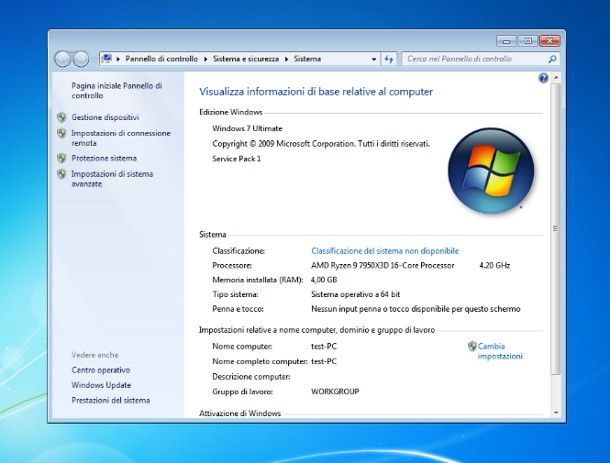Select Pannello di controllo breadcrumb
Image resolution: width=610 pixels, height=463 pixels.
click(x=161, y=59)
